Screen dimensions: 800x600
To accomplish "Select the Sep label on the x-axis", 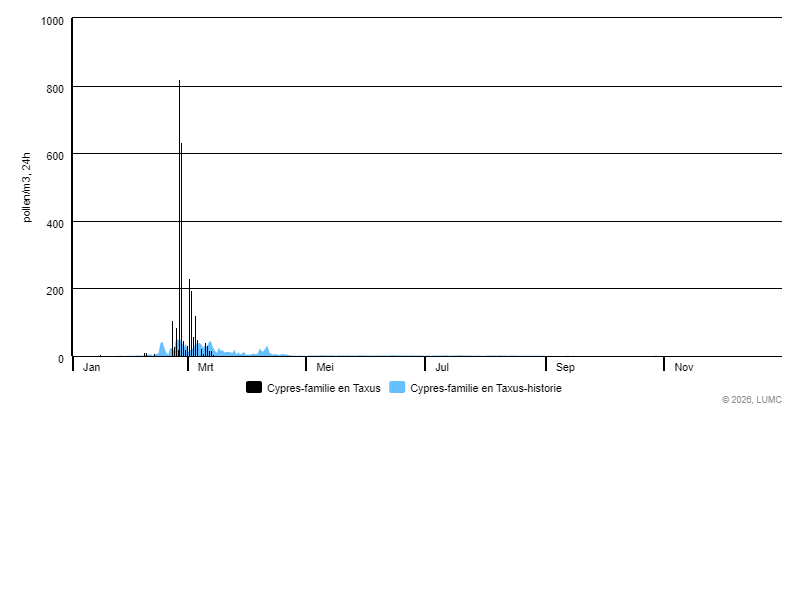I will pyautogui.click(x=565, y=367).
